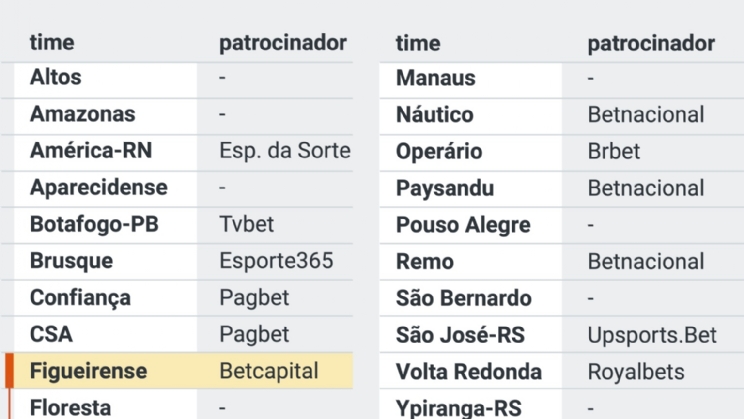This screenshot has width=744, height=419.
Task: Click the left 'time' column header
Action: pyautogui.click(x=52, y=43)
